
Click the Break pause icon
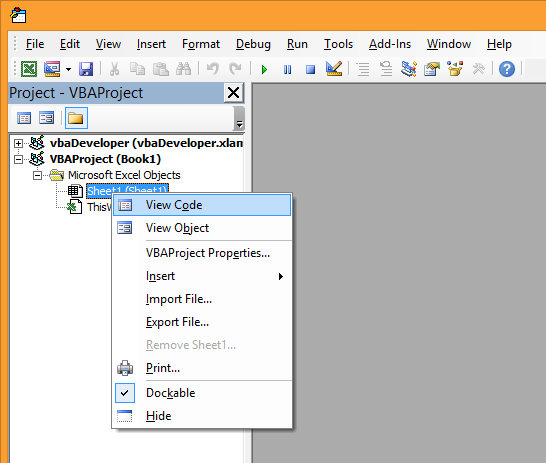(x=287, y=69)
